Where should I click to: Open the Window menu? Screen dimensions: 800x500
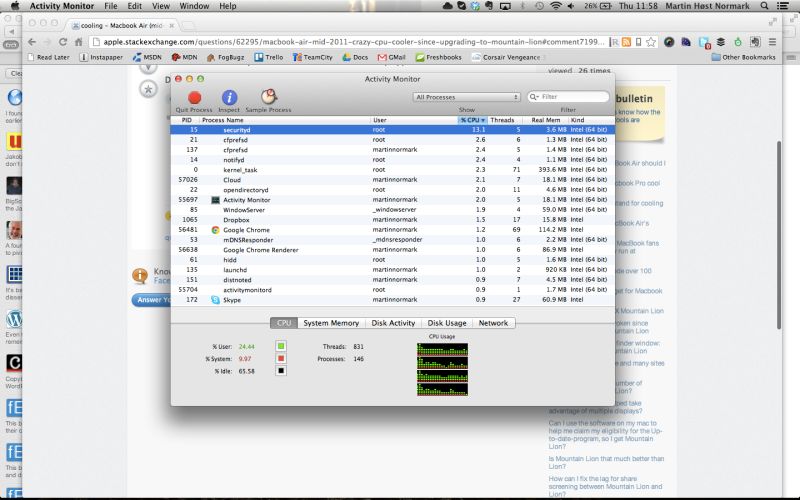(194, 6)
